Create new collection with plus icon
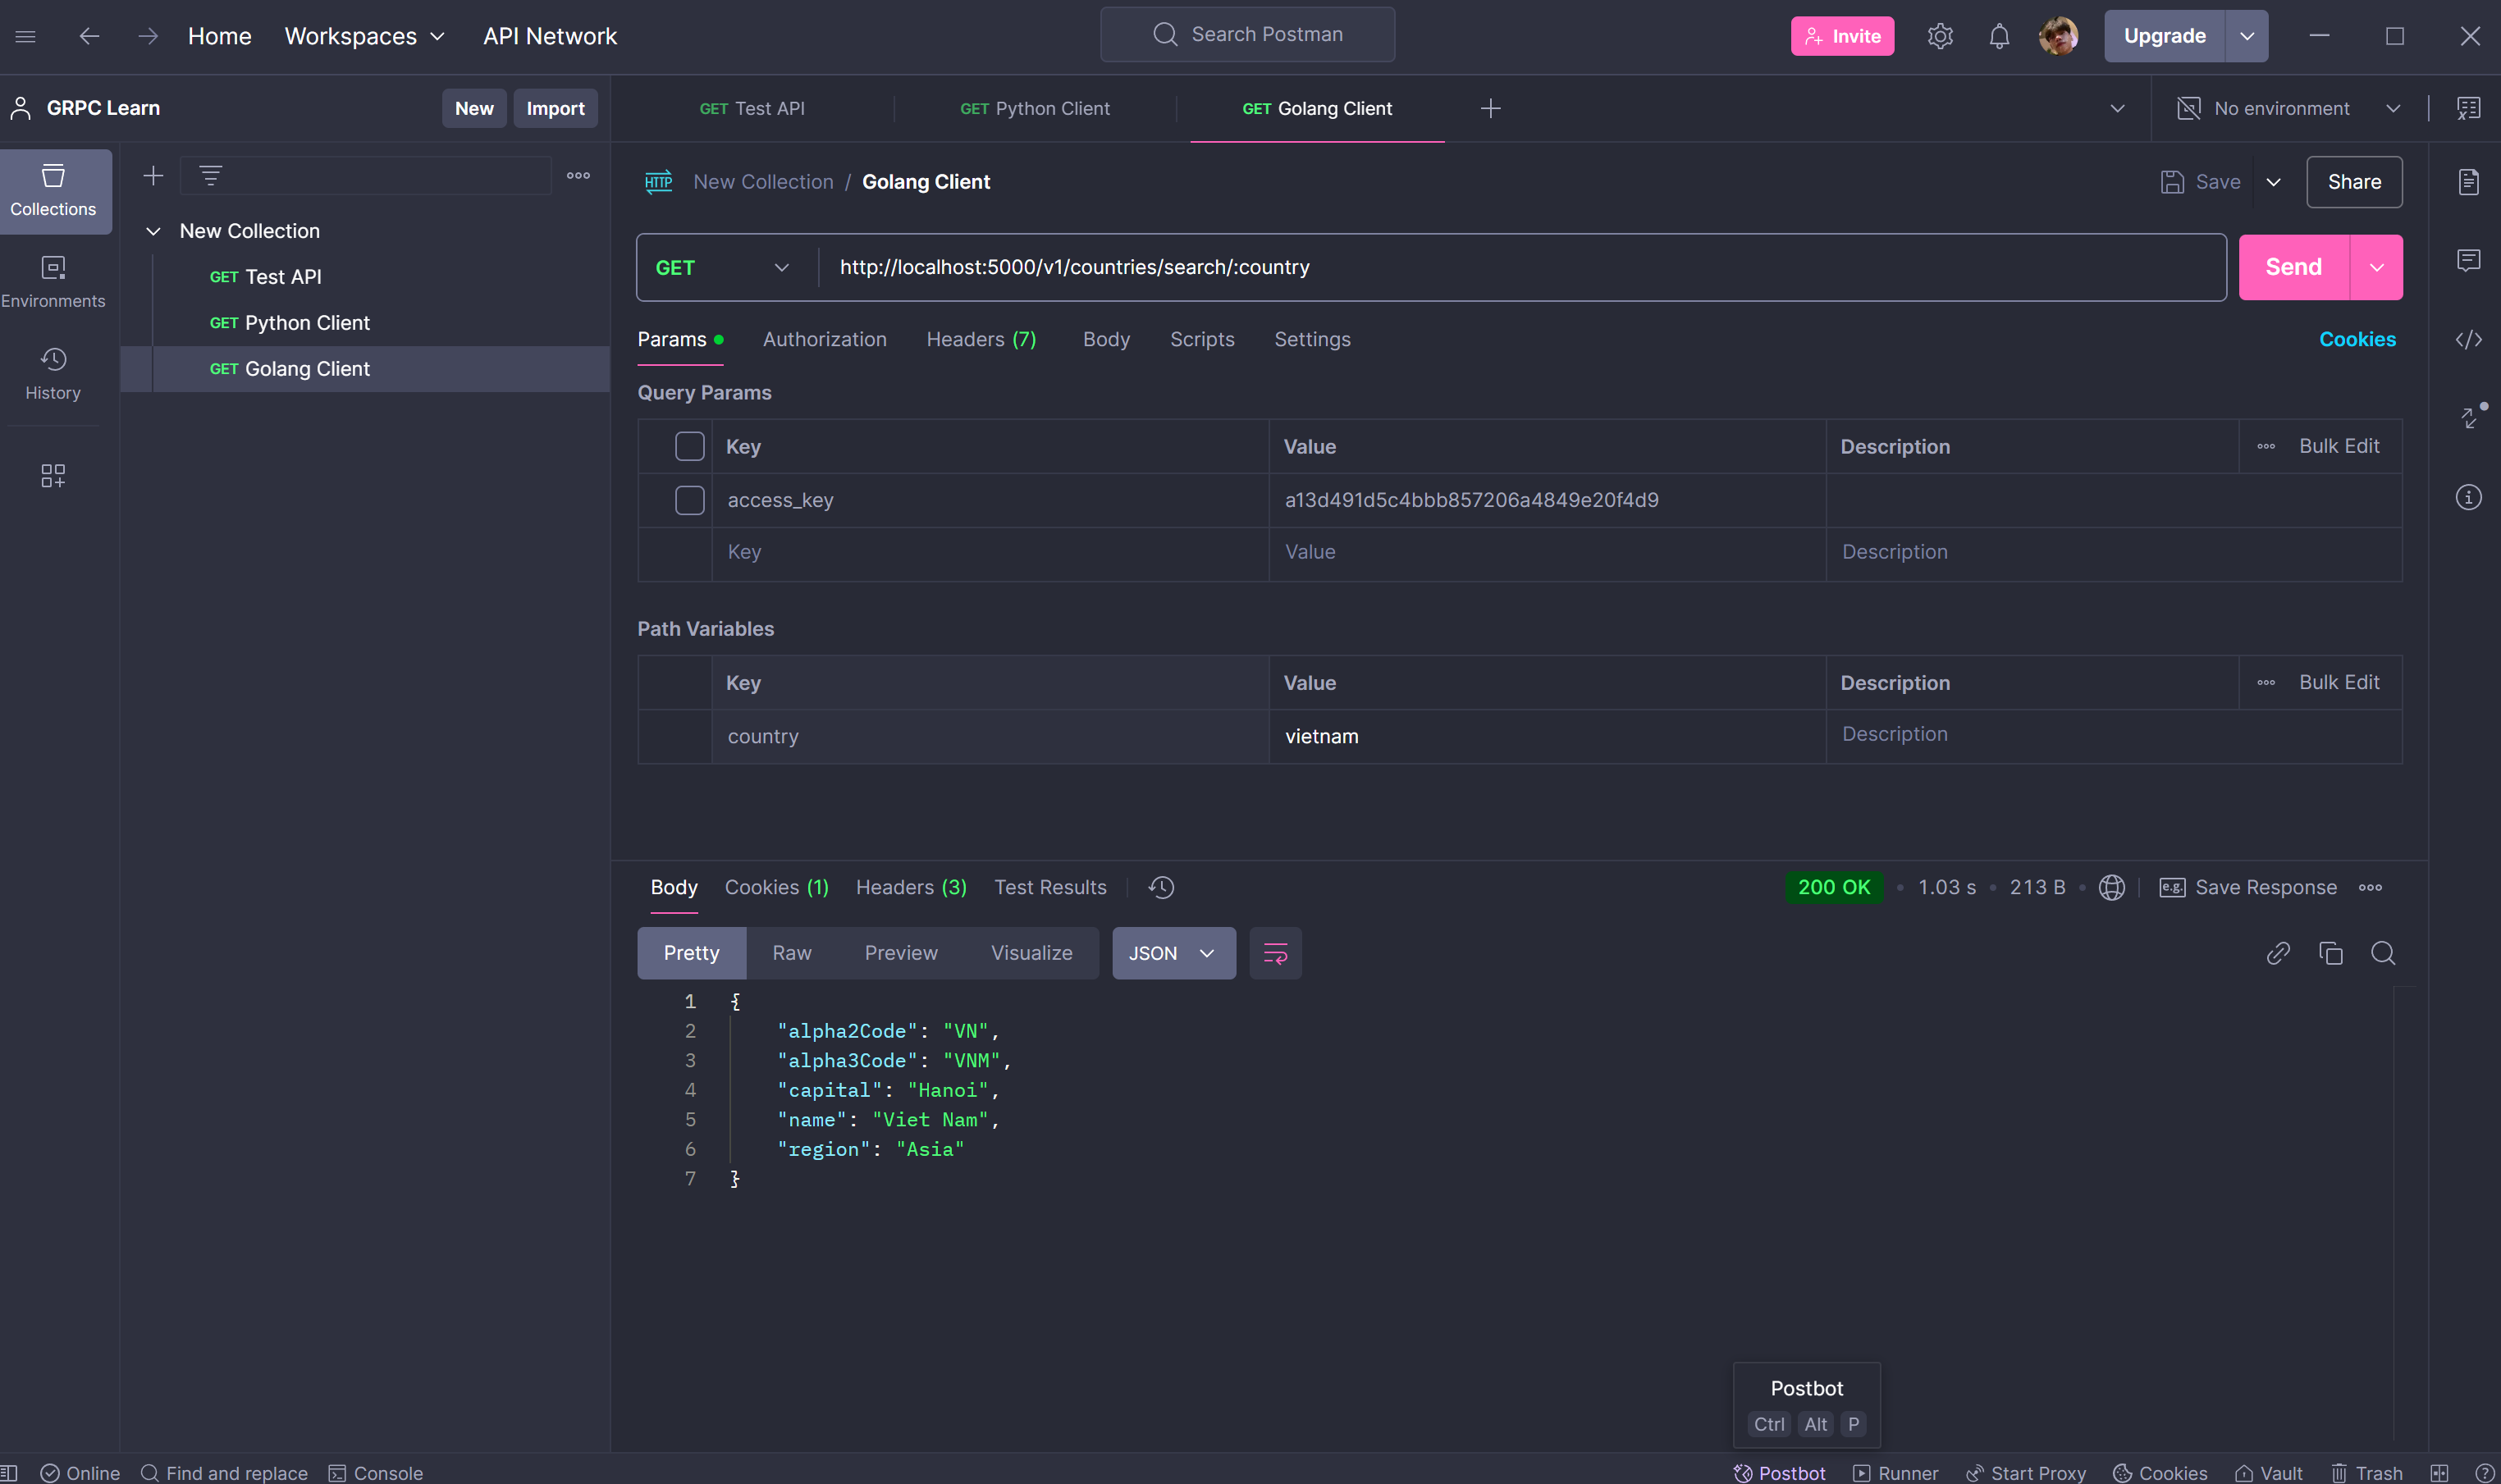 coord(153,176)
